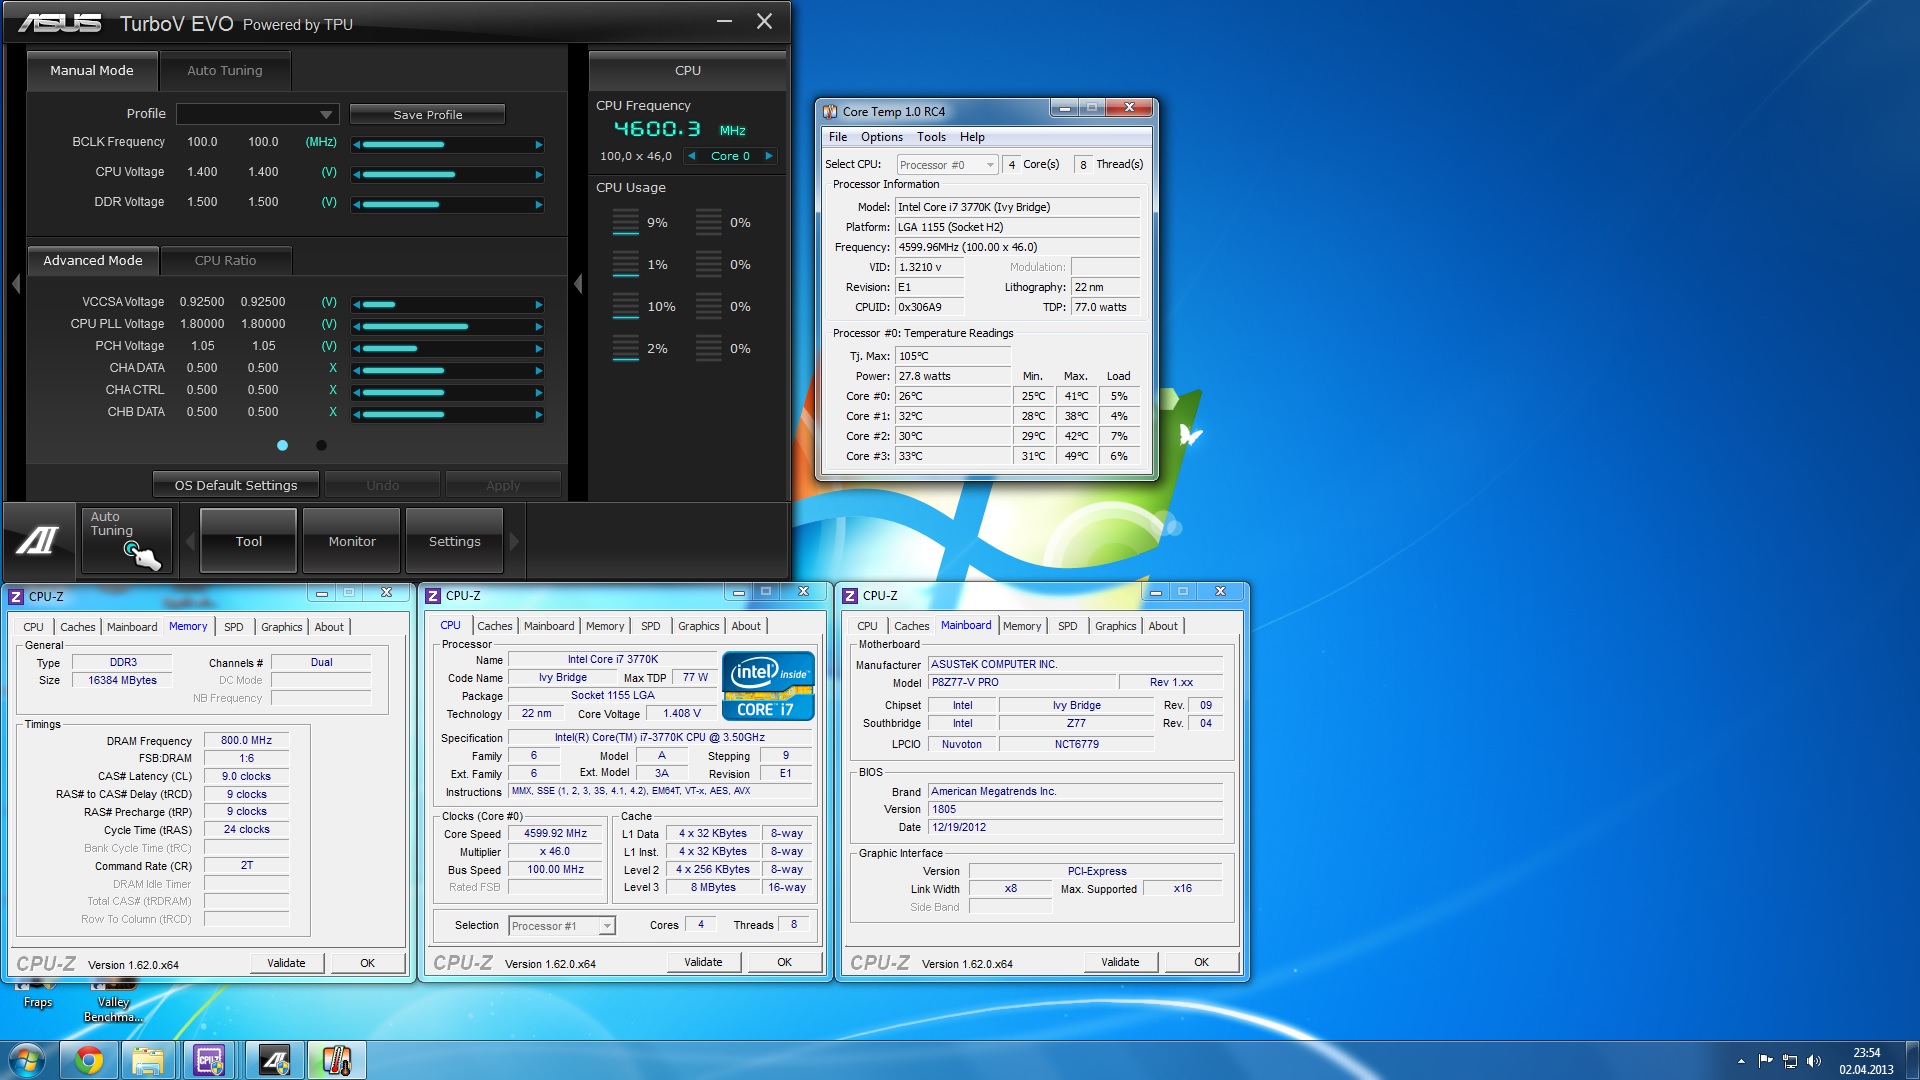Screen dimensions: 1920x1080
Task: Click Validate in Memory CPU-Z window
Action: point(286,963)
